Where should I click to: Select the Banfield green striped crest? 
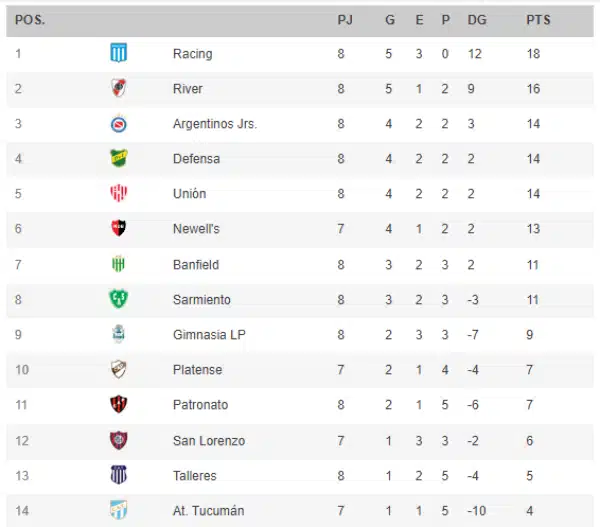pos(119,264)
